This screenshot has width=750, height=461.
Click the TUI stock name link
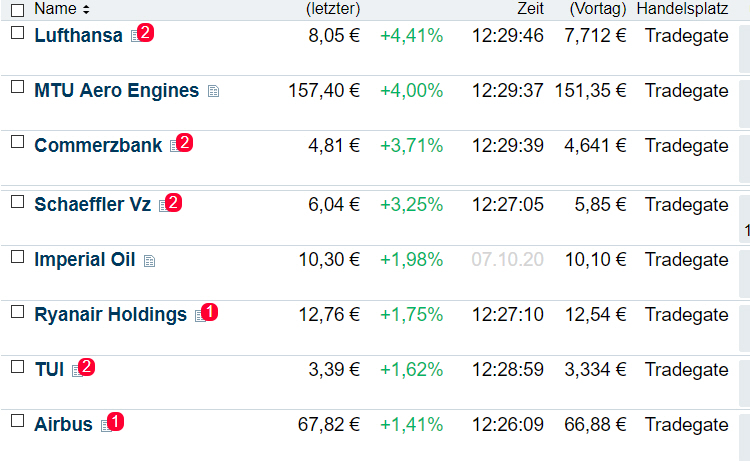pyautogui.click(x=49, y=370)
